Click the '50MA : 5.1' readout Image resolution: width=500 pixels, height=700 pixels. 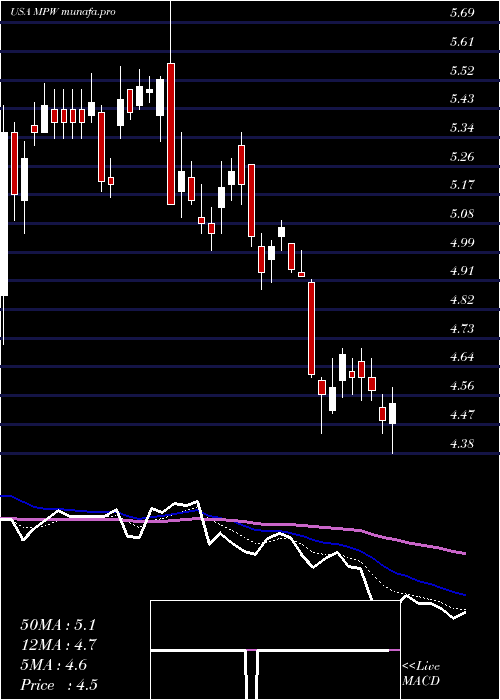pyautogui.click(x=58, y=625)
